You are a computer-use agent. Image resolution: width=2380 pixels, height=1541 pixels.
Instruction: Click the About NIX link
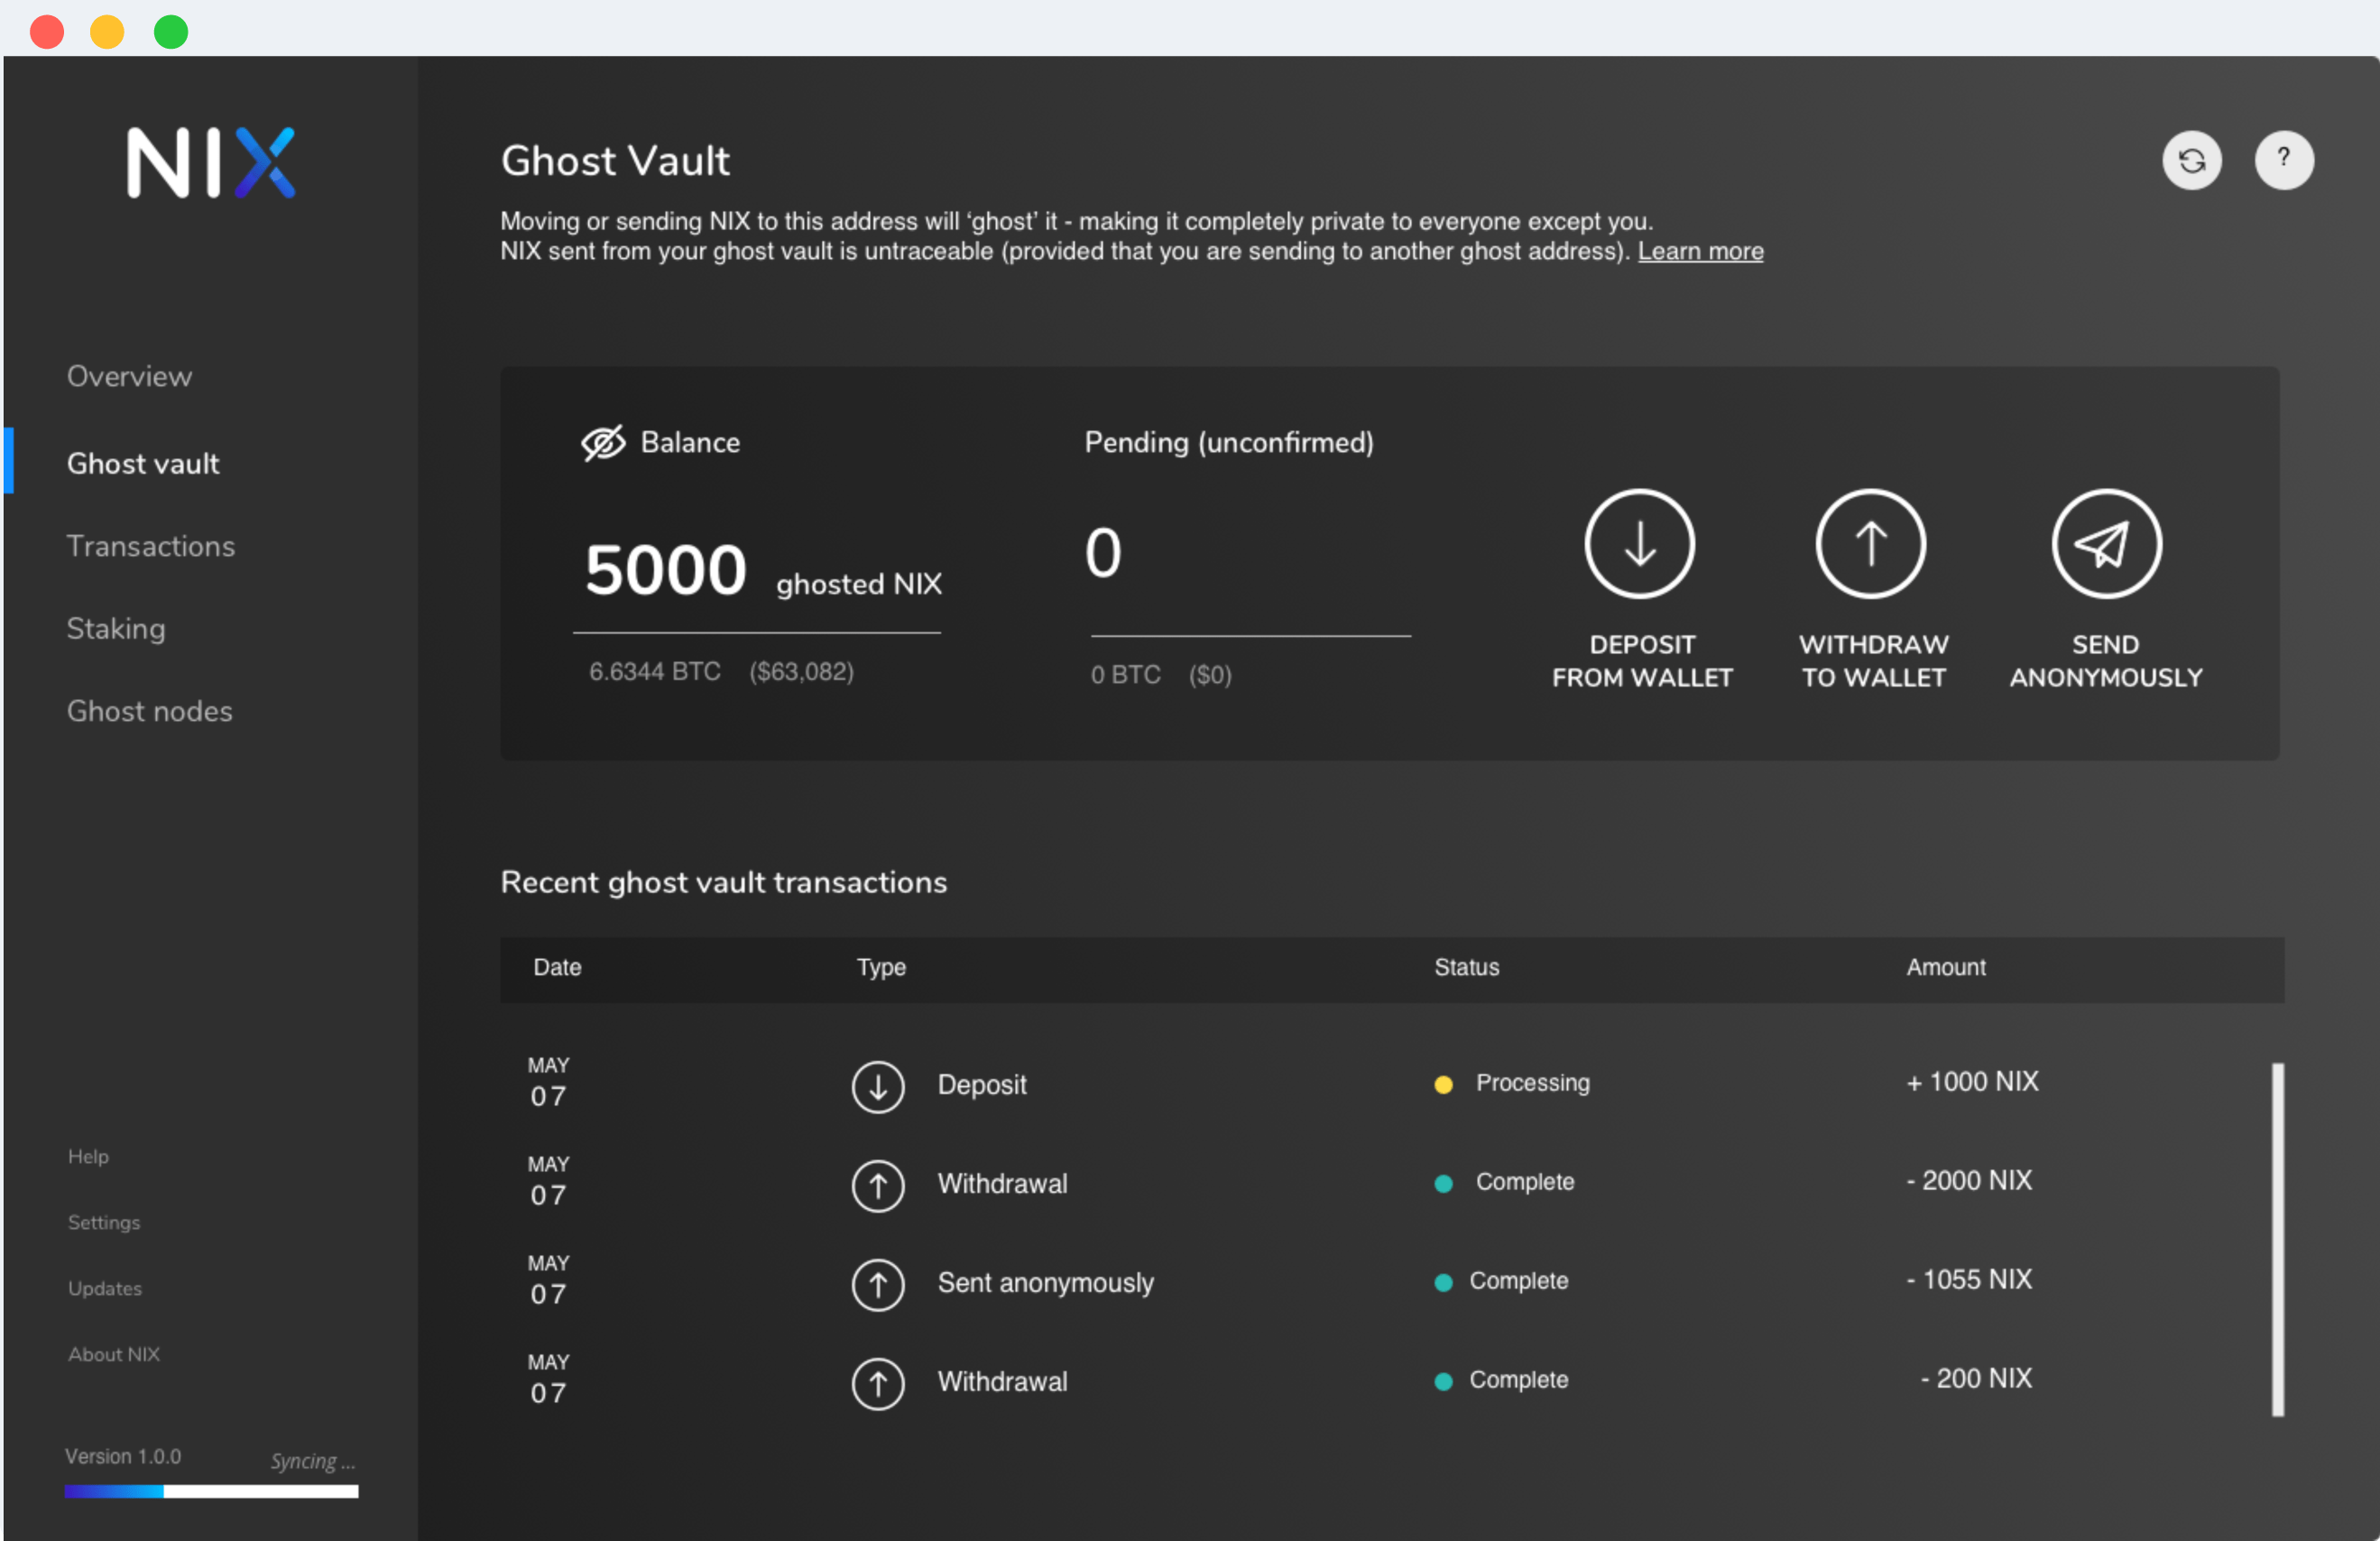[114, 1354]
